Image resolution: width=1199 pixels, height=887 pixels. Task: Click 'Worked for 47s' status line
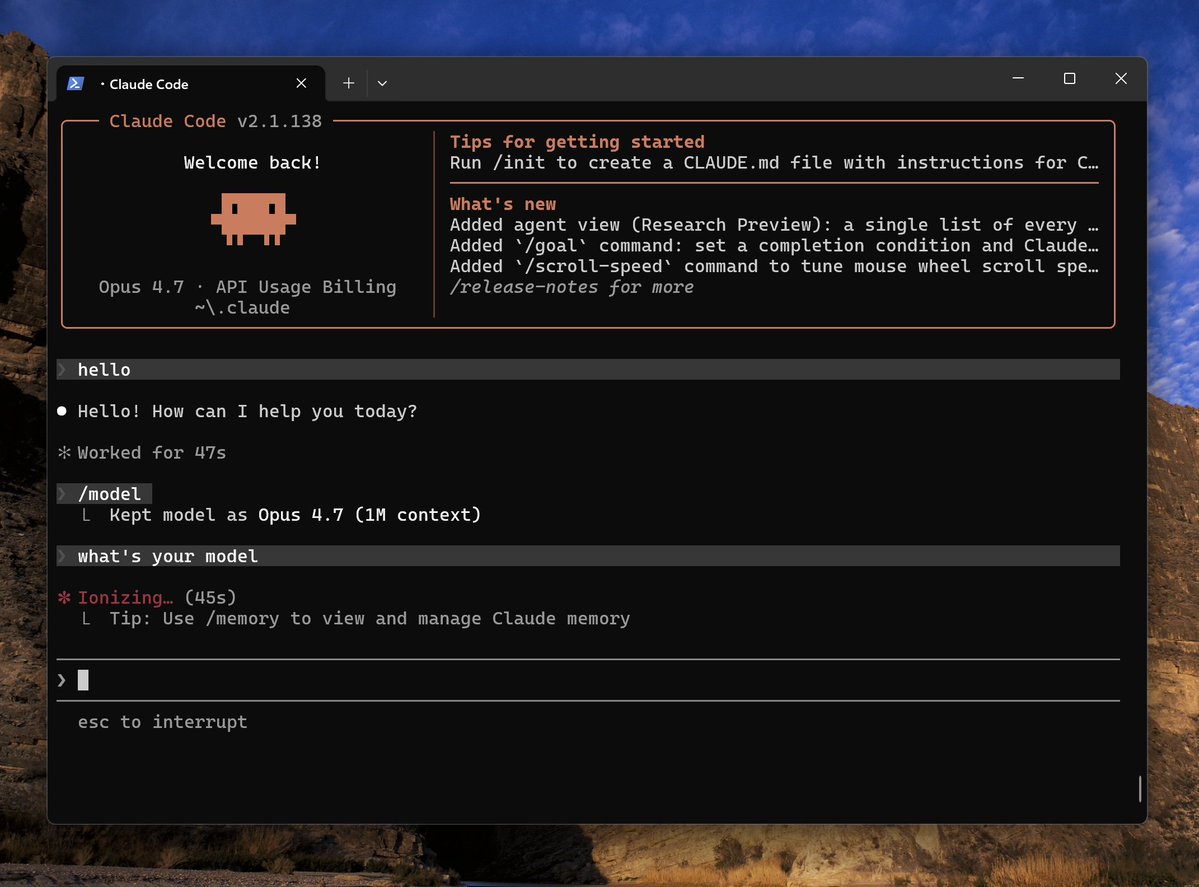(152, 453)
